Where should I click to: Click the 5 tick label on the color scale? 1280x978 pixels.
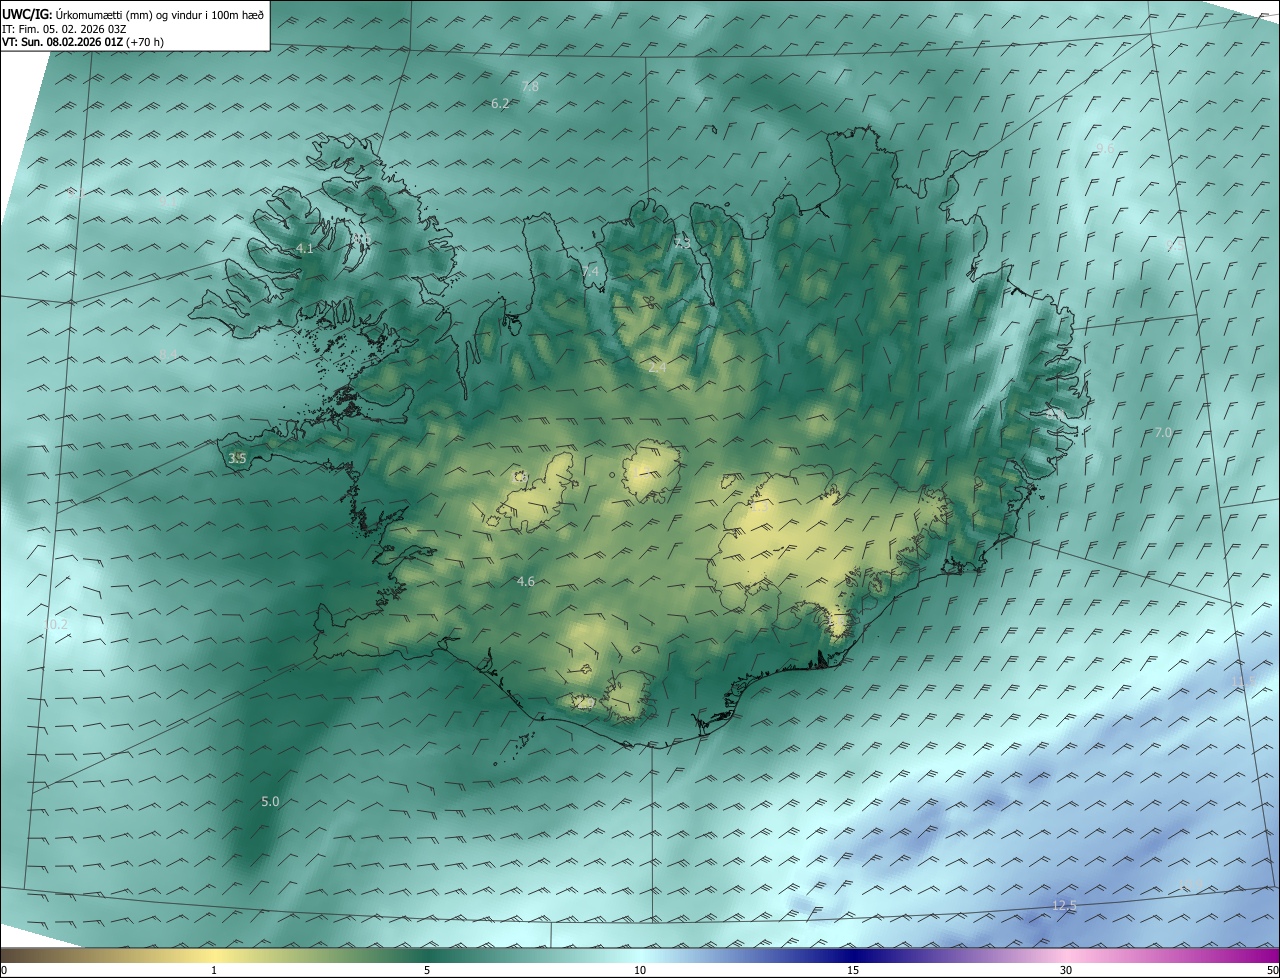point(427,970)
